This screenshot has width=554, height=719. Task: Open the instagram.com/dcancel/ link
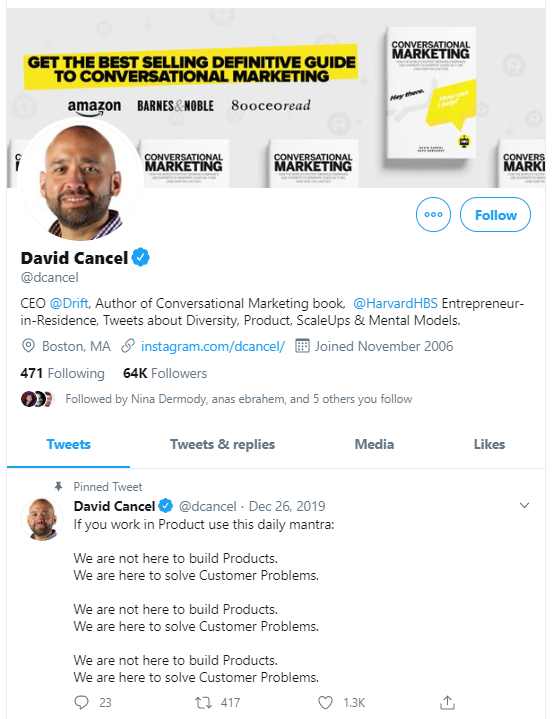coord(213,346)
